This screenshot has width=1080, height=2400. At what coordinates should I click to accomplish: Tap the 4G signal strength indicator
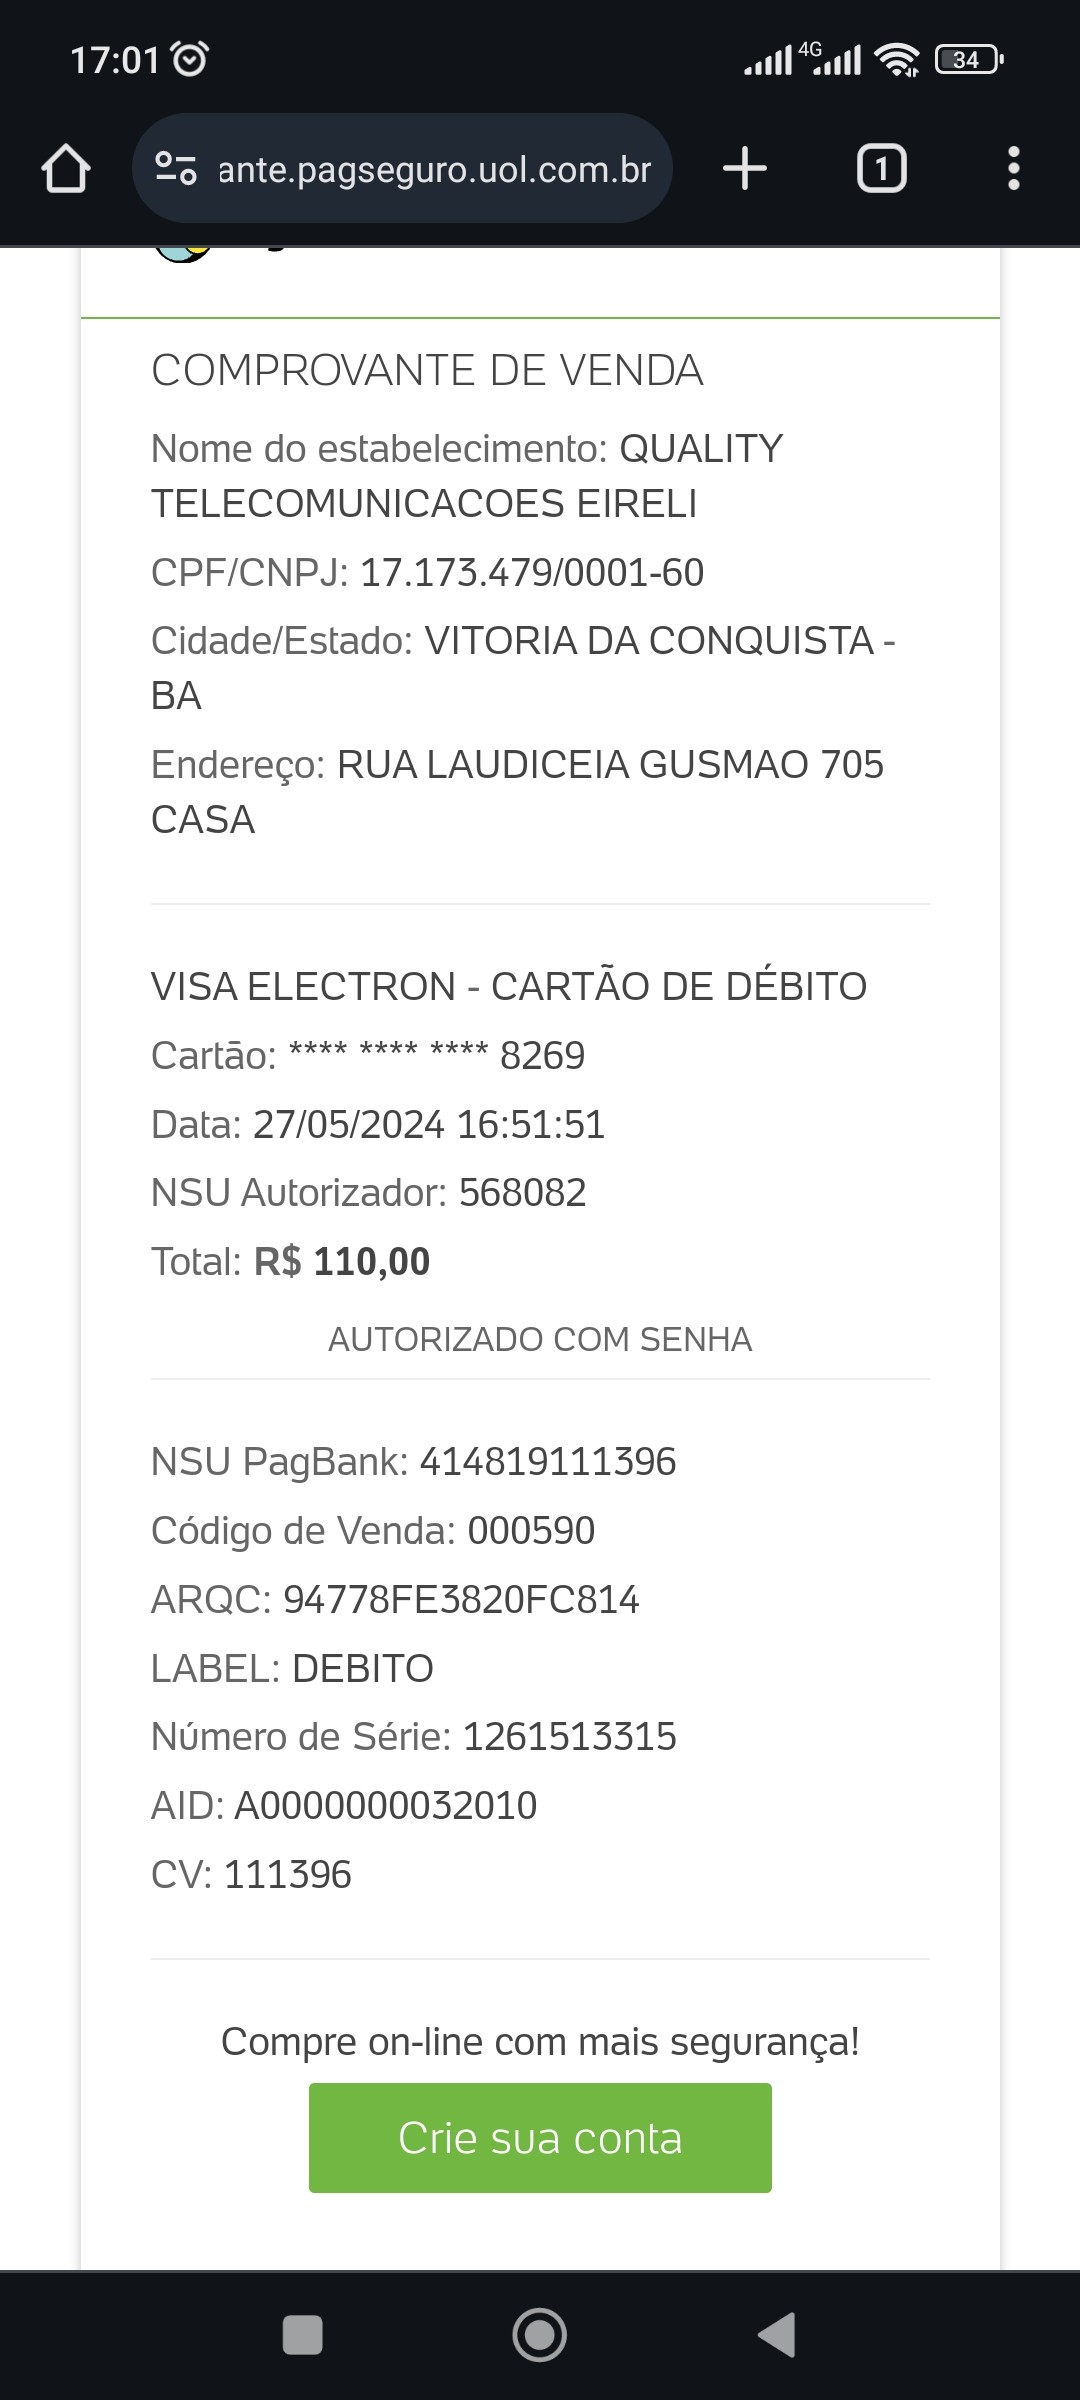coord(836,60)
